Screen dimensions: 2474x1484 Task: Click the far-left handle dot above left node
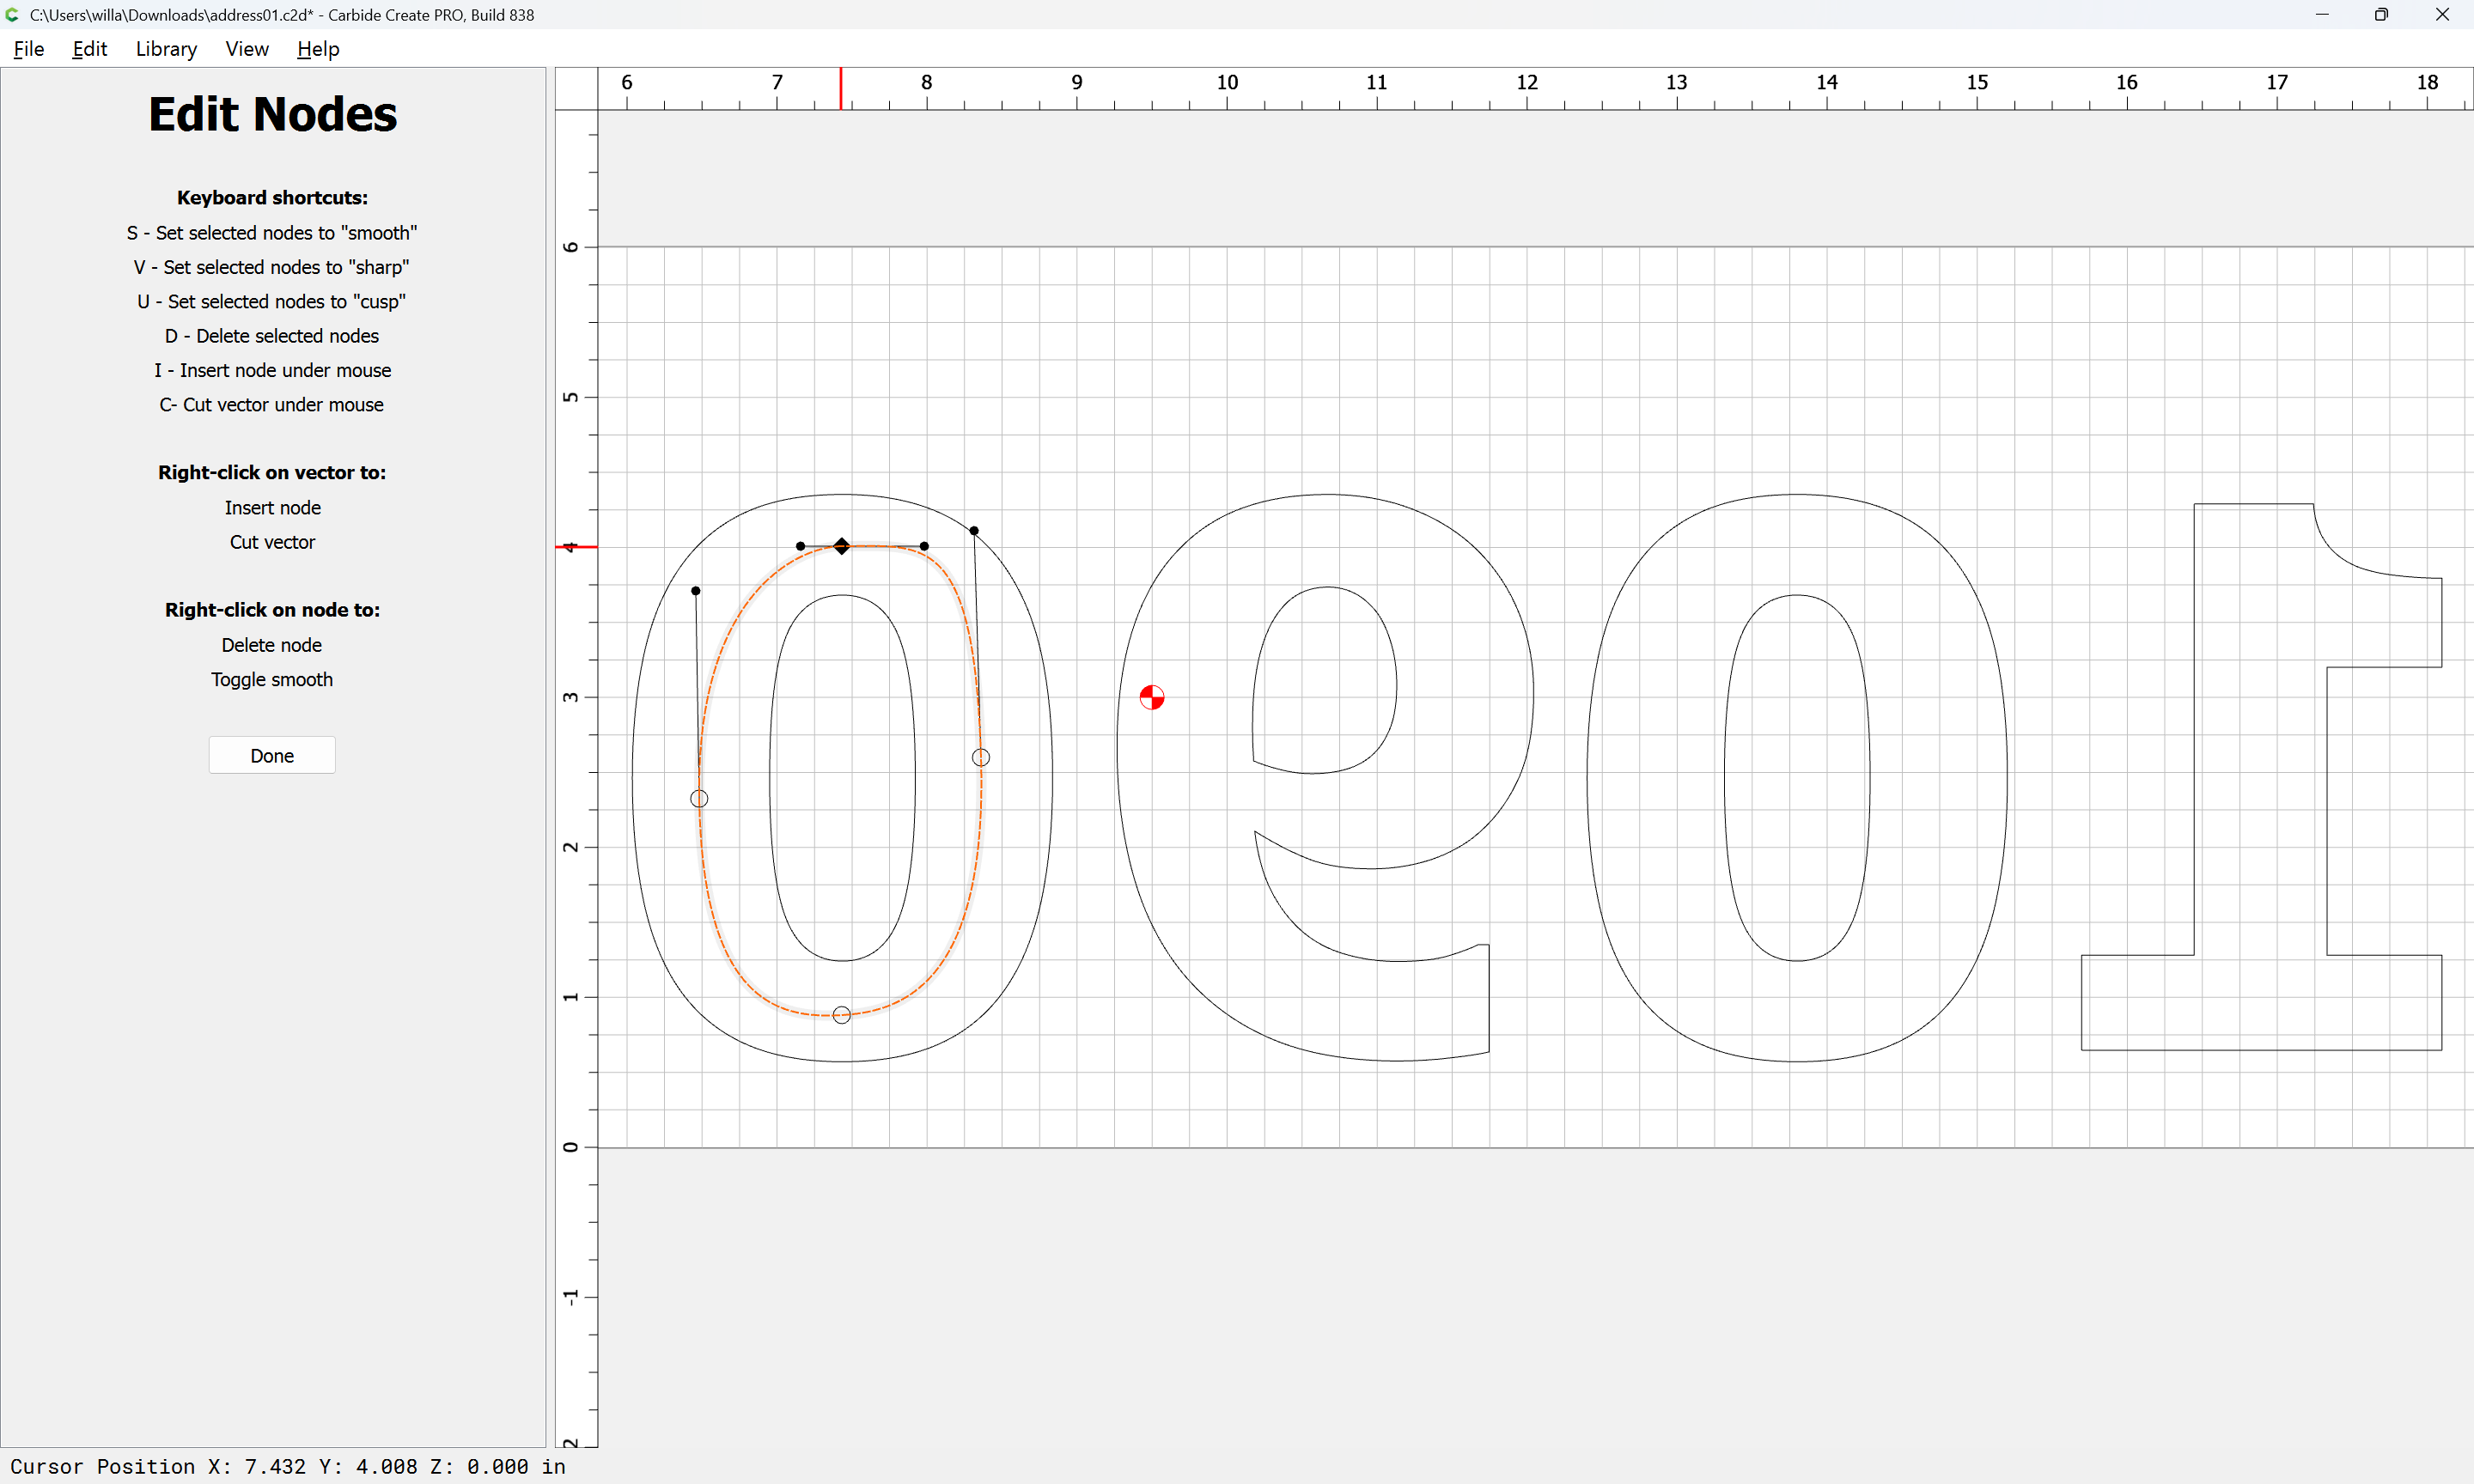pos(696,591)
